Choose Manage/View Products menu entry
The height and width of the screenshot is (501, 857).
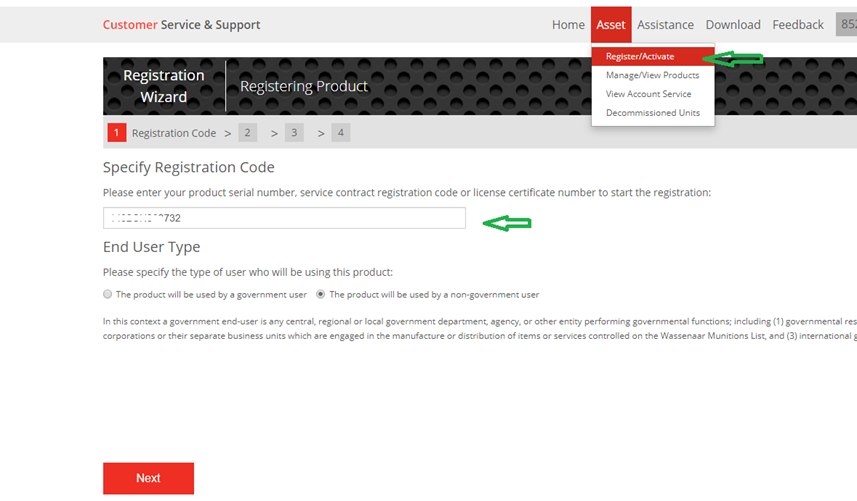(x=652, y=75)
